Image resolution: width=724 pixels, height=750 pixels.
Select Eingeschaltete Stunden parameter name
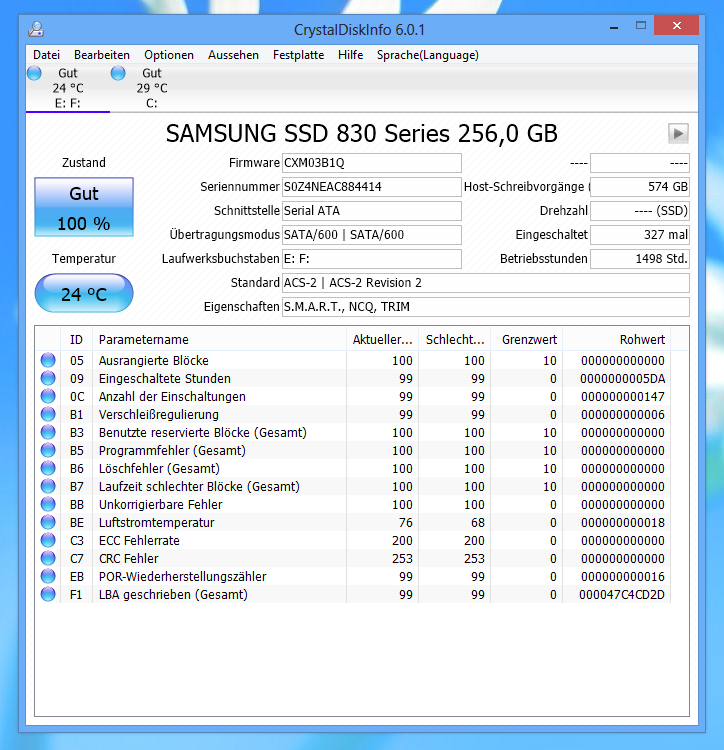[x=165, y=379]
